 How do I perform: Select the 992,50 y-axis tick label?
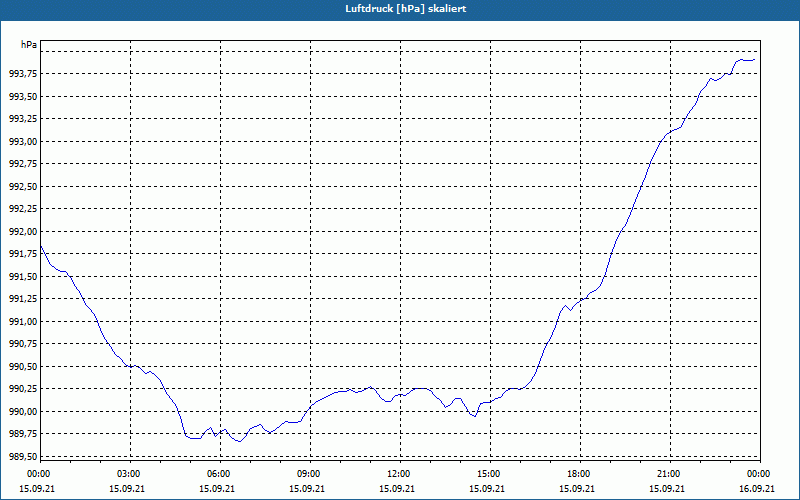click(x=23, y=186)
